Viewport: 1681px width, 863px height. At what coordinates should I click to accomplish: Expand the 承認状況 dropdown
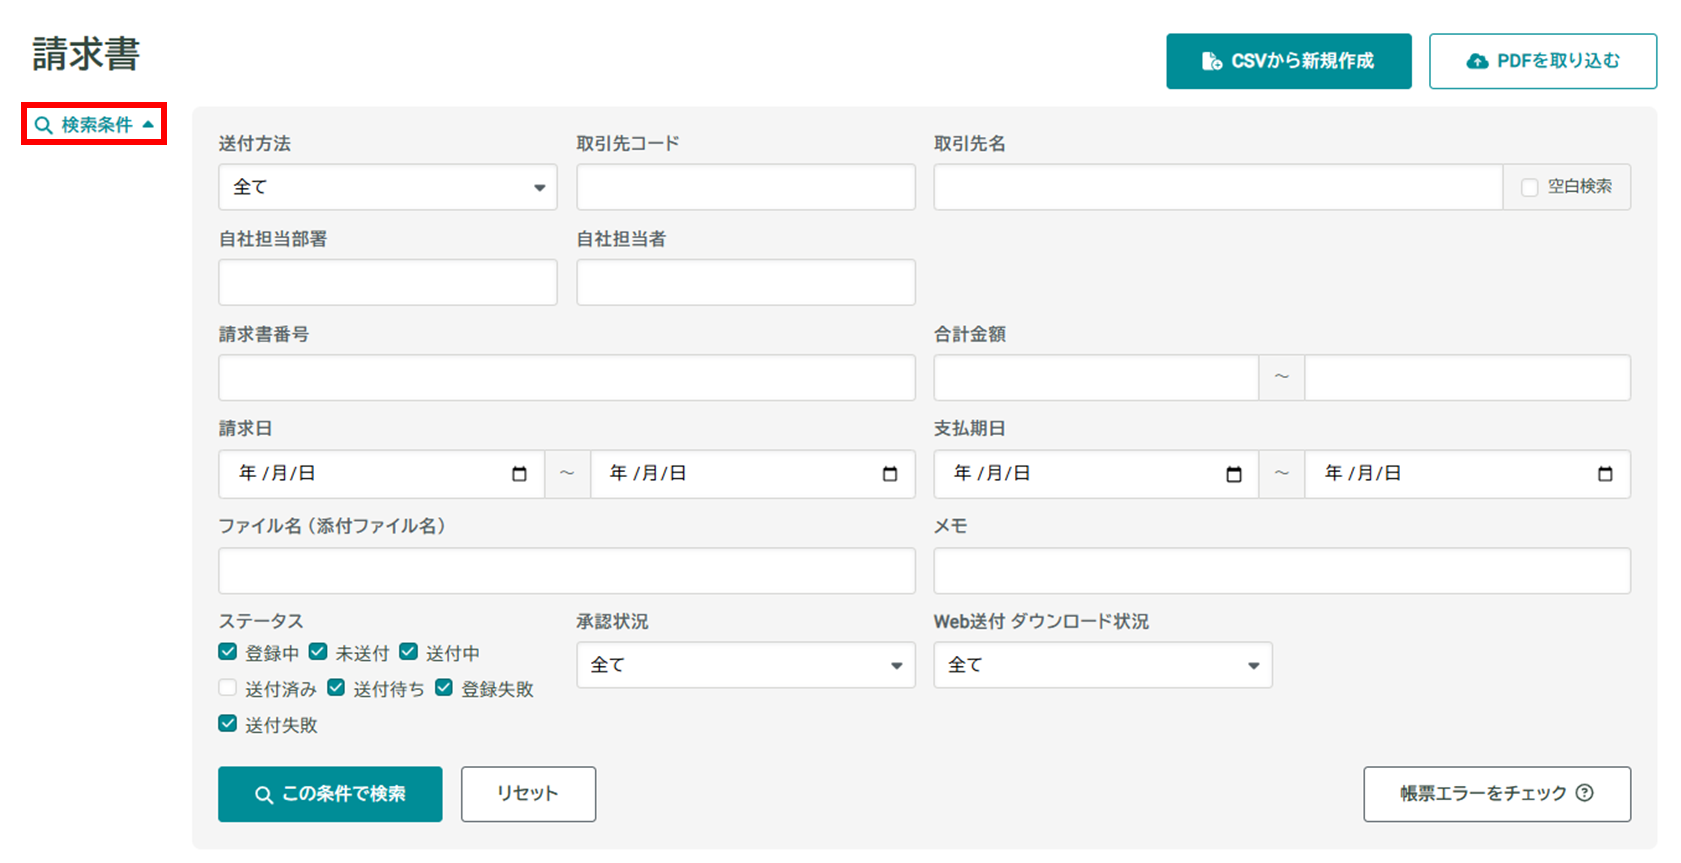pos(745,665)
